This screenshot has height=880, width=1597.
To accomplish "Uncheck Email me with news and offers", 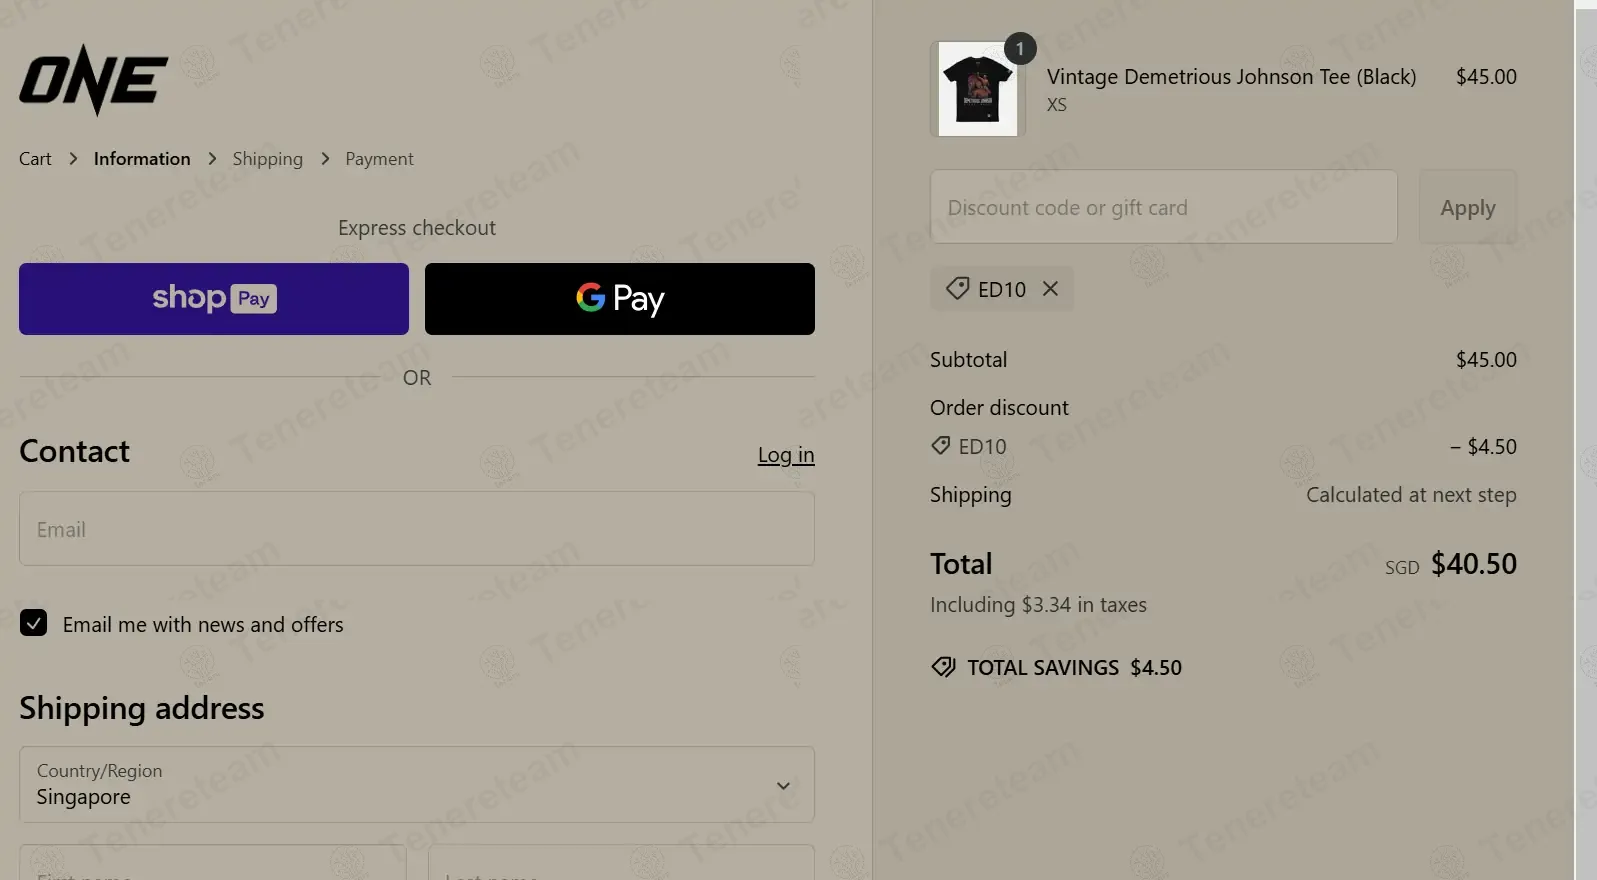I will coord(34,624).
